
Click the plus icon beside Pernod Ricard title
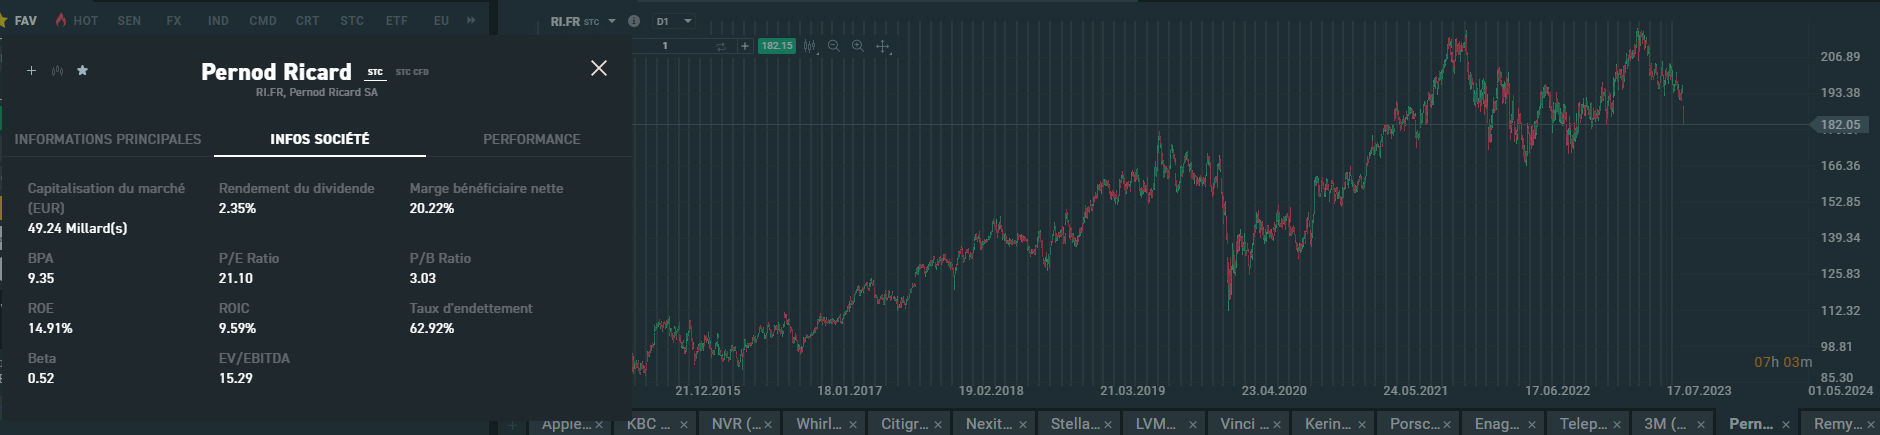[x=32, y=71]
